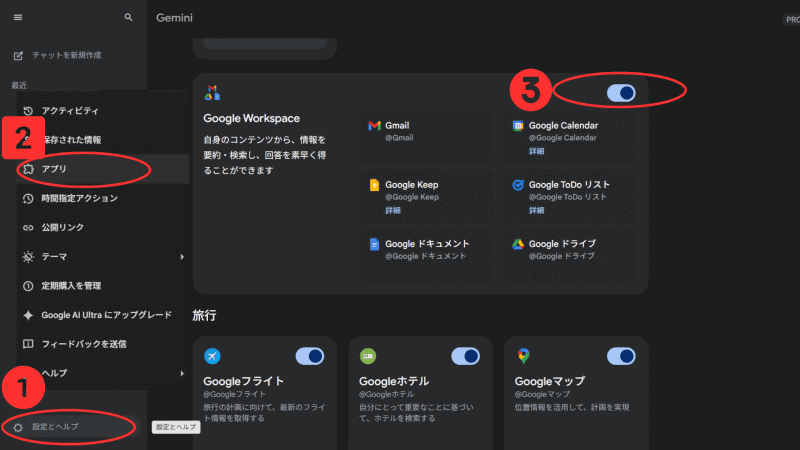
Task: Click the manage subscriptions icon
Action: 28,286
